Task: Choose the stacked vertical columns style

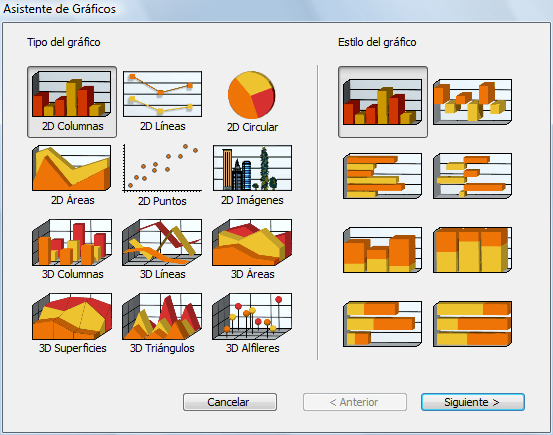Action: (x=383, y=250)
